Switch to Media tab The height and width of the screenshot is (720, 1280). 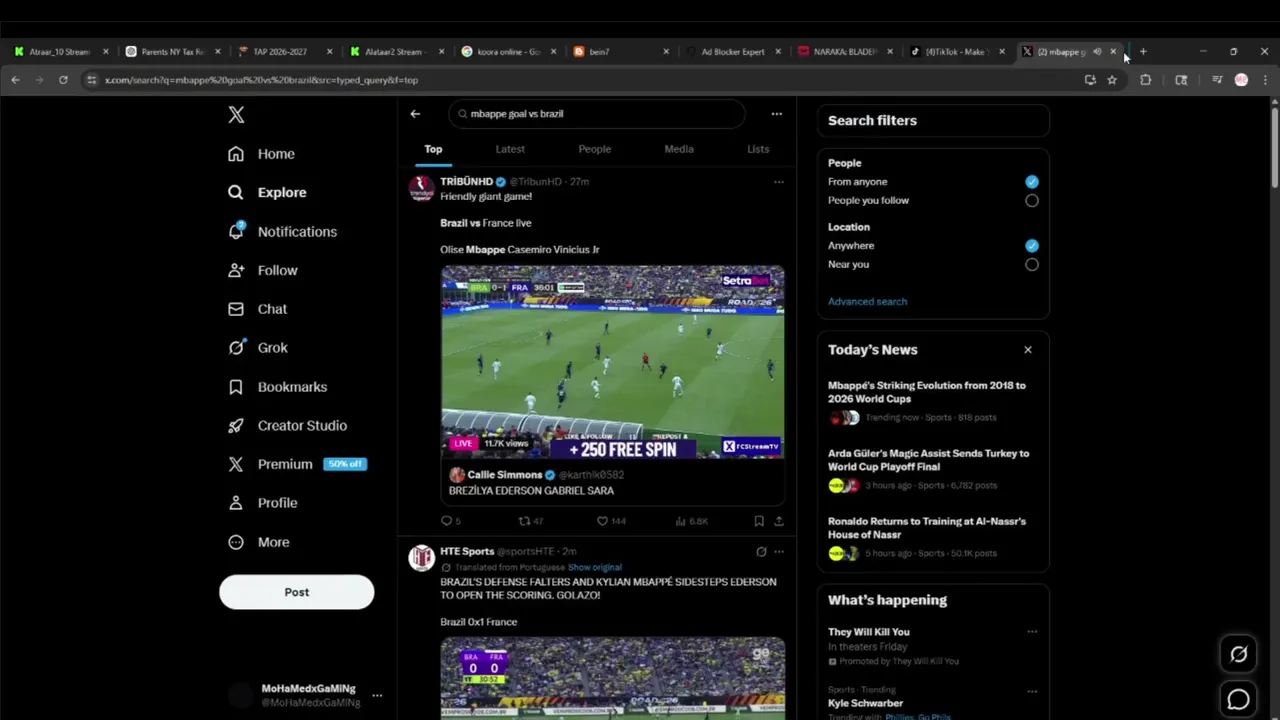click(x=679, y=149)
